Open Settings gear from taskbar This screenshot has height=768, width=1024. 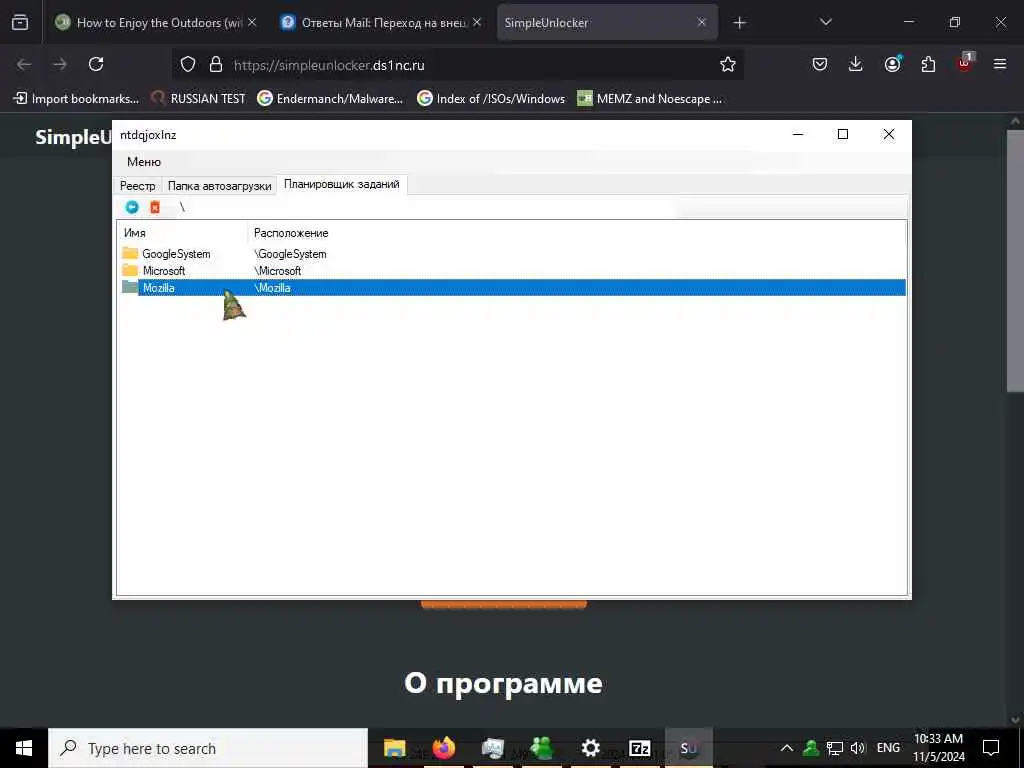(590, 748)
